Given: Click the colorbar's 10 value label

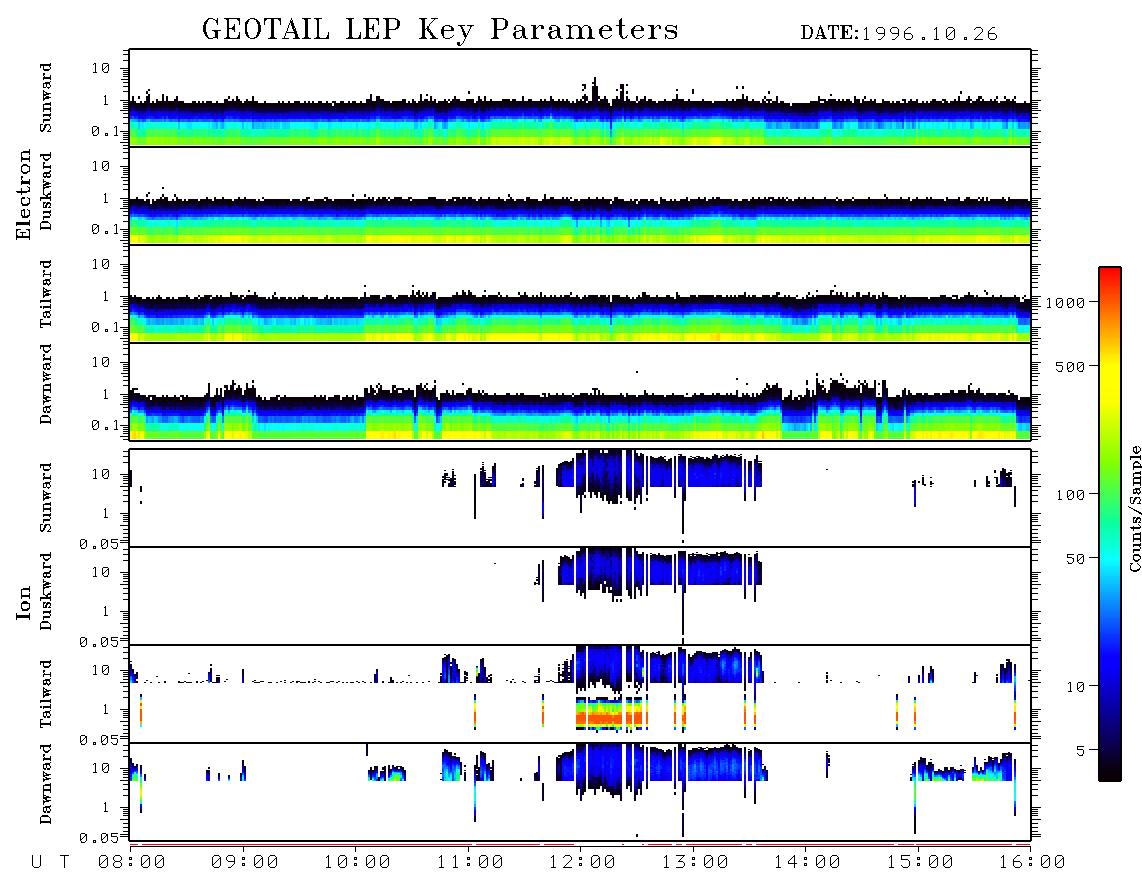Looking at the screenshot, I should tap(1075, 686).
